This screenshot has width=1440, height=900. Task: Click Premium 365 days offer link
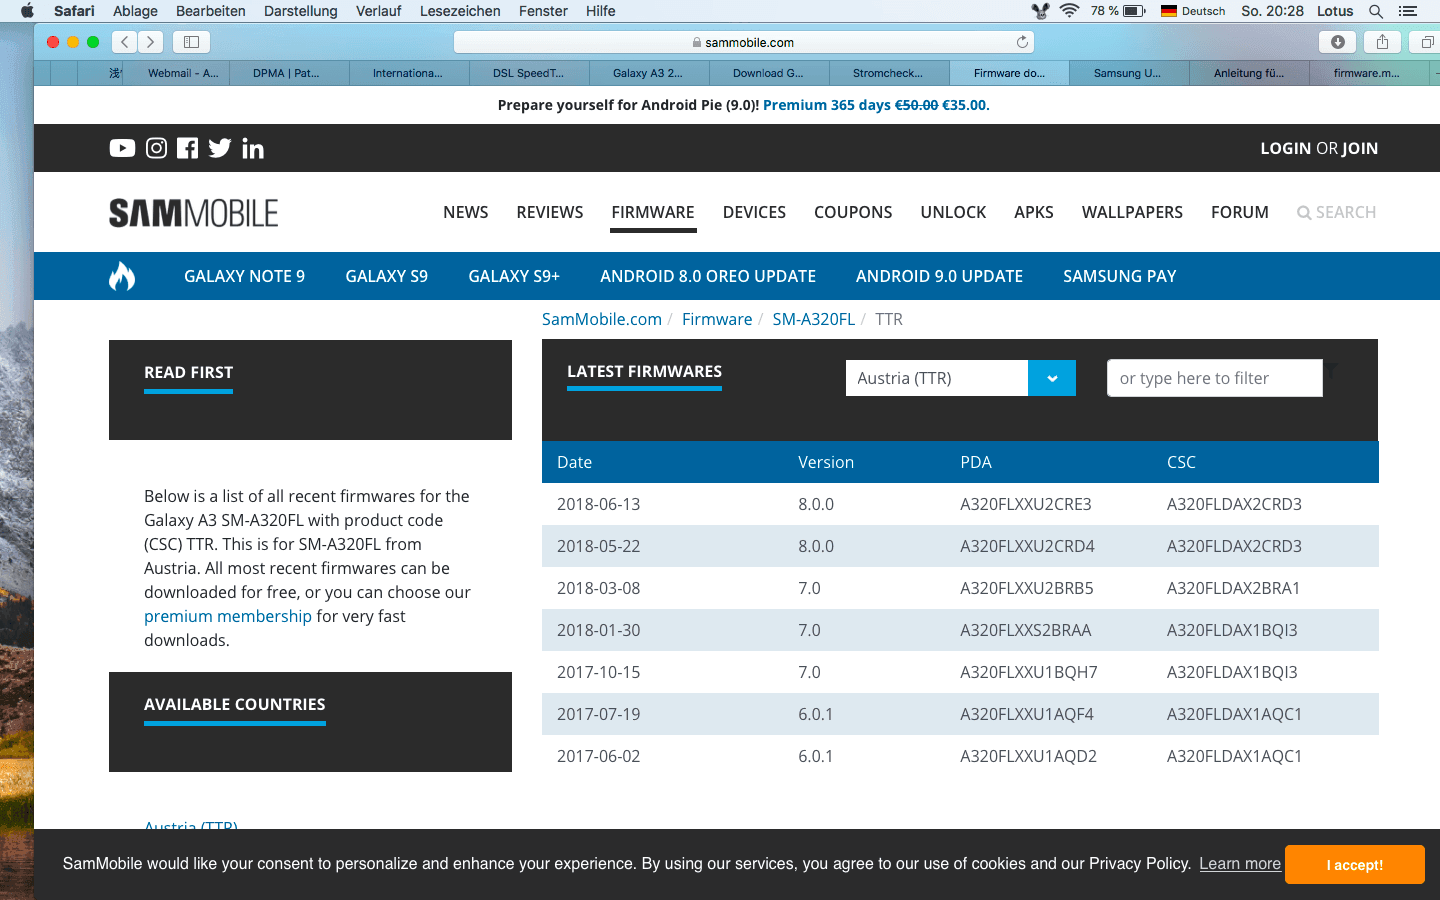pyautogui.click(x=876, y=105)
